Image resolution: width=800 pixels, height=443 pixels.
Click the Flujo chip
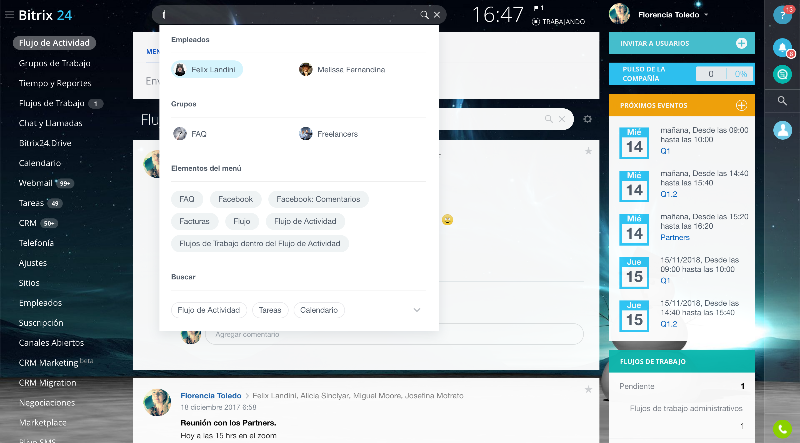(x=242, y=221)
